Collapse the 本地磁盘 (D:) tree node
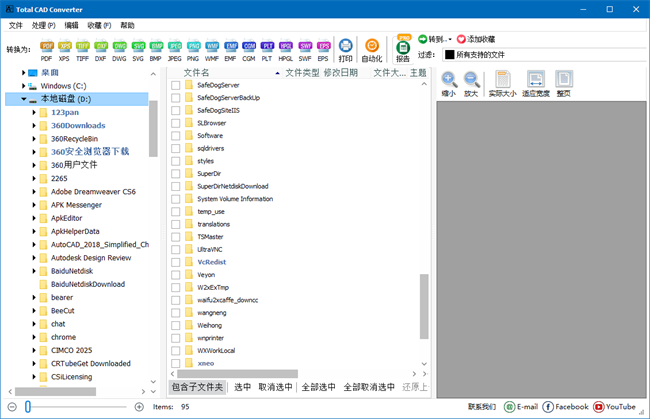 pos(24,99)
